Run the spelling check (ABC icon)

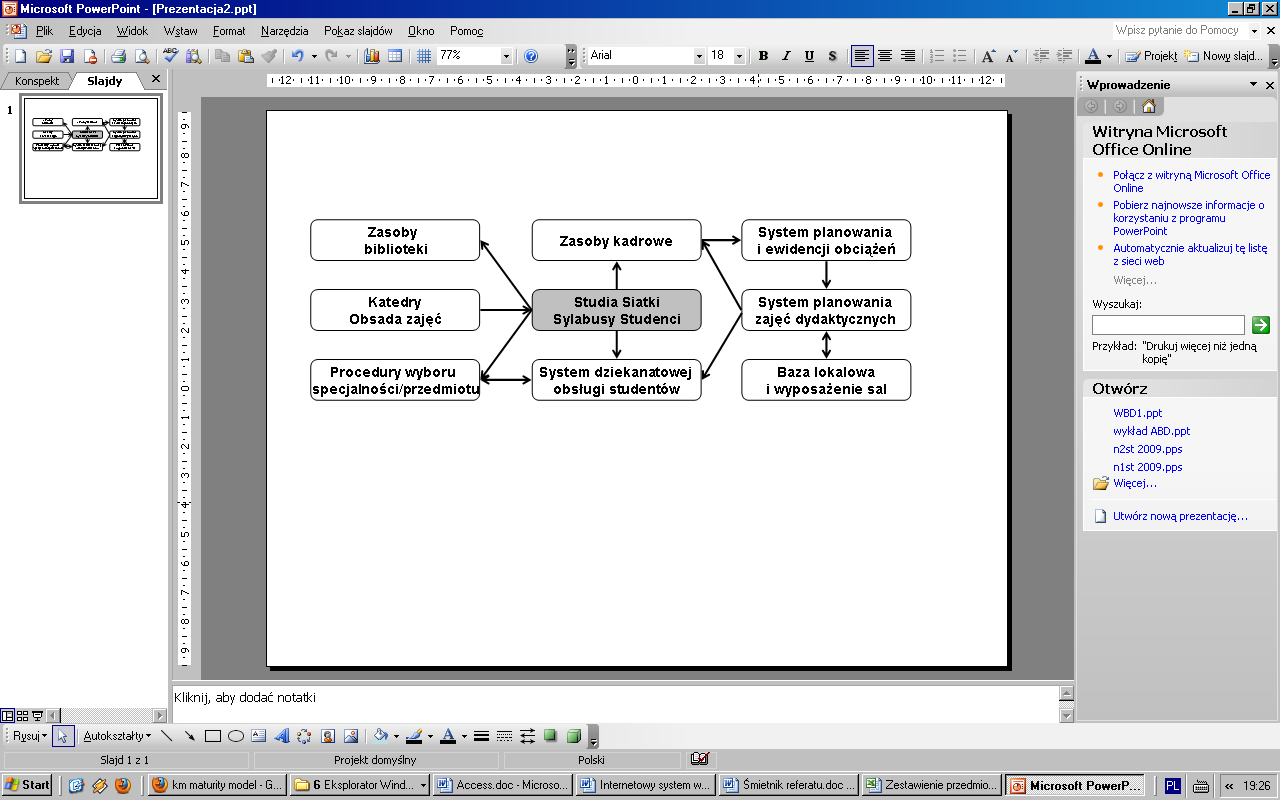(x=170, y=56)
